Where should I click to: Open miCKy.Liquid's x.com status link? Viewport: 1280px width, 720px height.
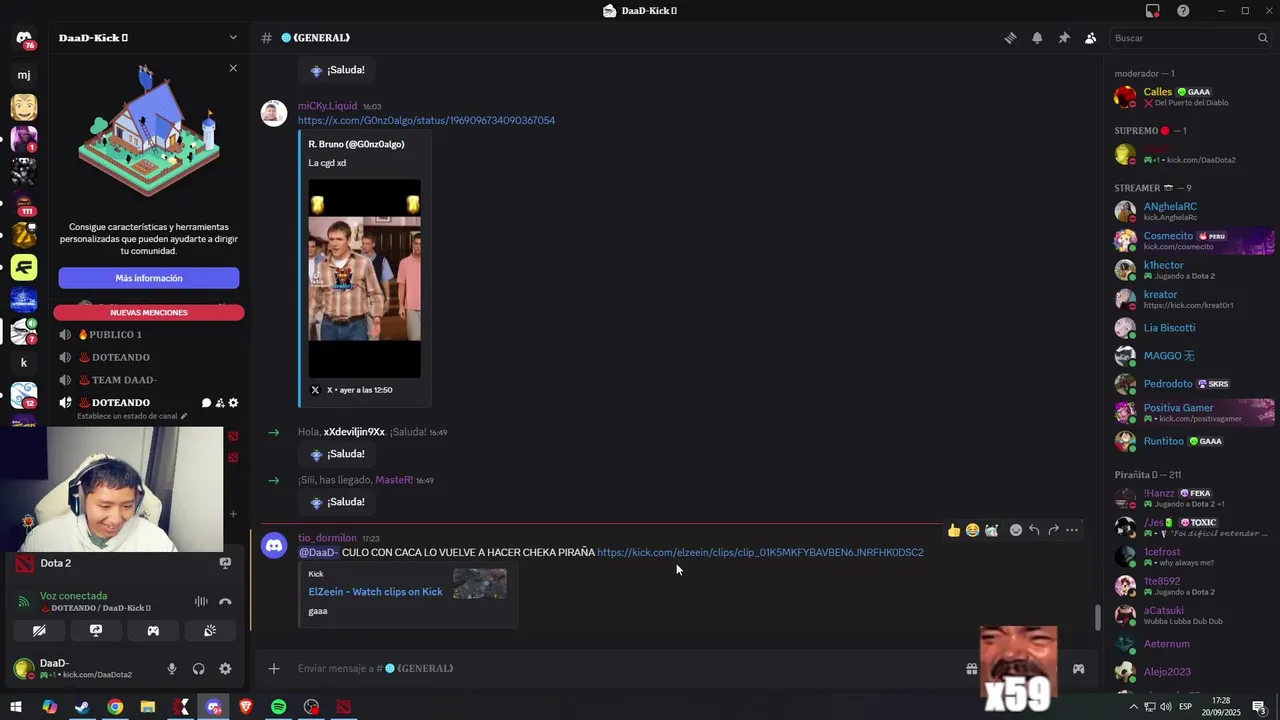[426, 120]
